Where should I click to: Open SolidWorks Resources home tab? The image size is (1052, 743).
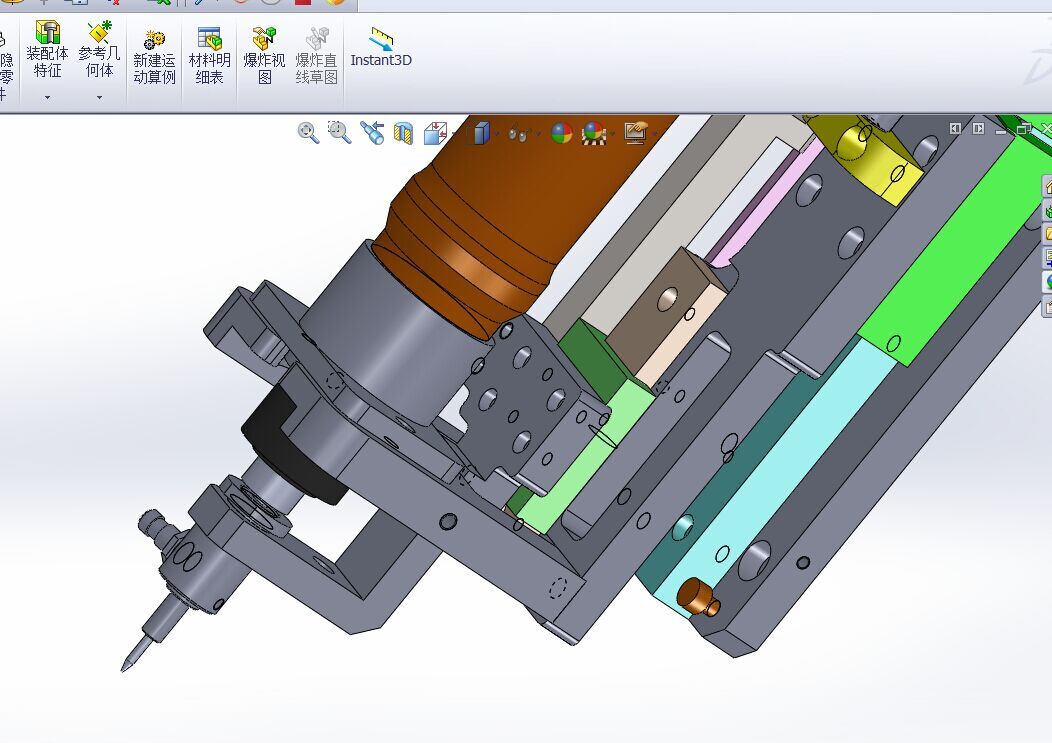[1047, 187]
